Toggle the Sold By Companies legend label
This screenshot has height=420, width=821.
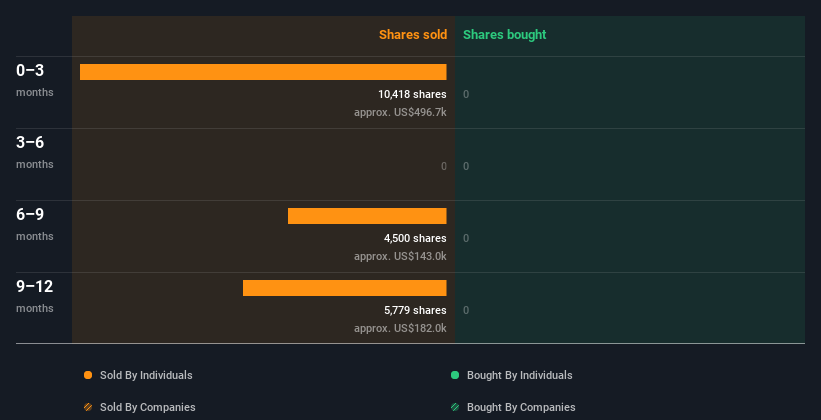pos(146,408)
